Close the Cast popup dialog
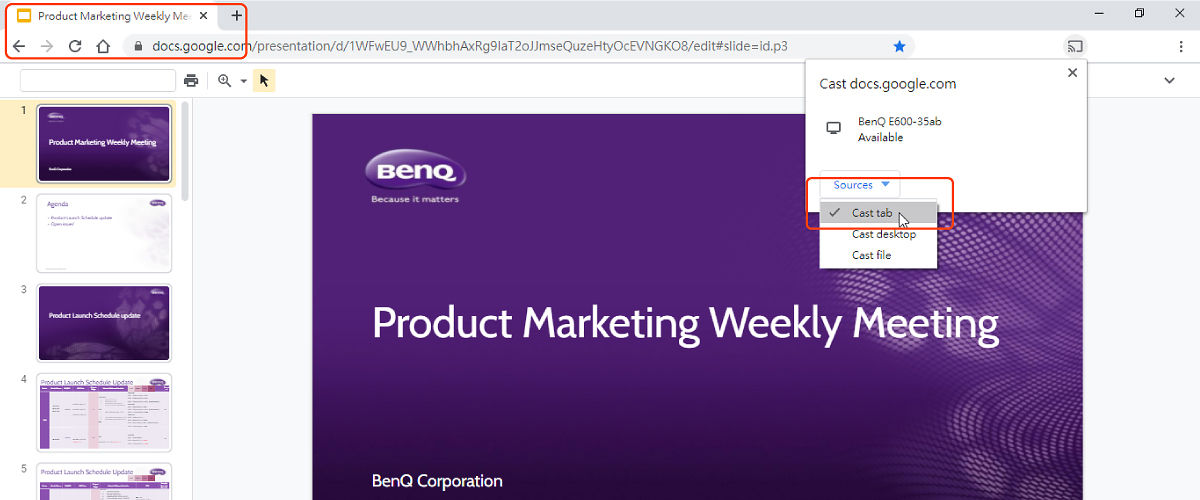This screenshot has height=500, width=1200. tap(1072, 73)
